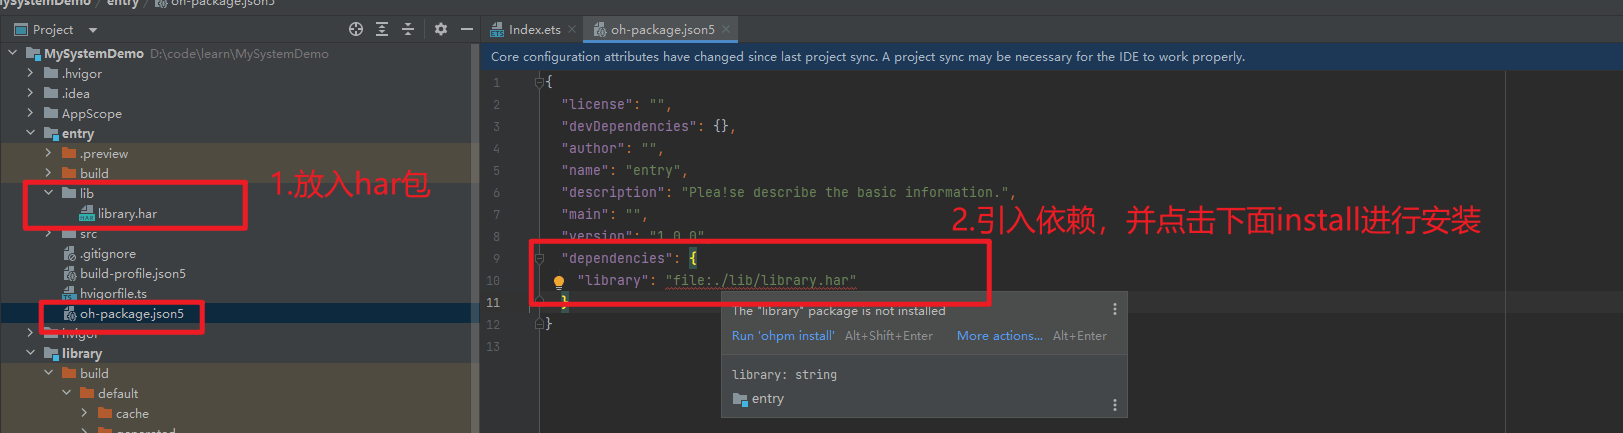Click the Expand All icon in Project panel
The width and height of the screenshot is (1623, 433).
point(382,29)
